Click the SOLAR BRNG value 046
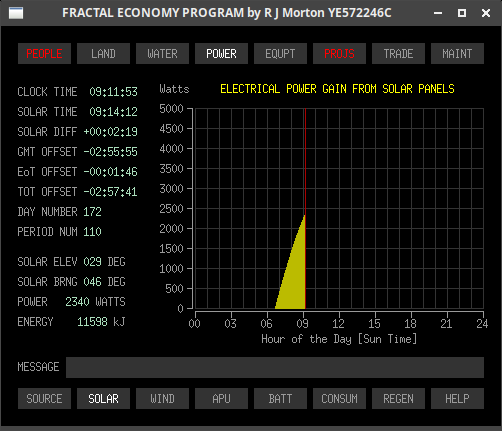The image size is (502, 431). tap(92, 282)
